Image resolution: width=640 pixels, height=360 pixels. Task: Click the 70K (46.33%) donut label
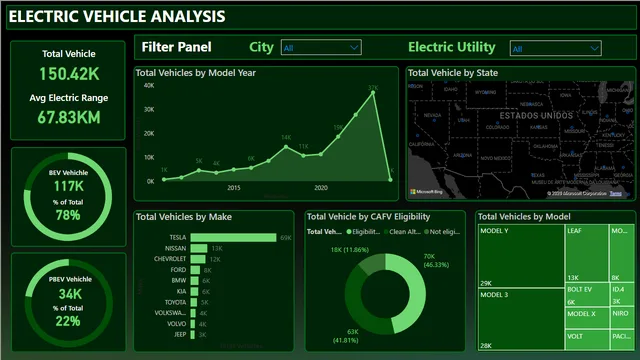click(436, 260)
